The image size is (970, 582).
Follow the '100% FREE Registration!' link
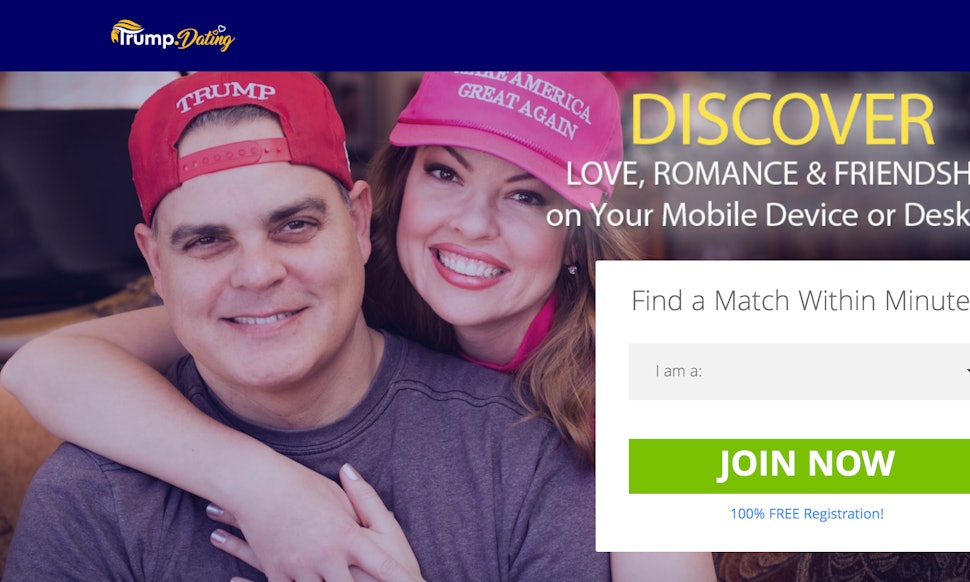point(807,513)
